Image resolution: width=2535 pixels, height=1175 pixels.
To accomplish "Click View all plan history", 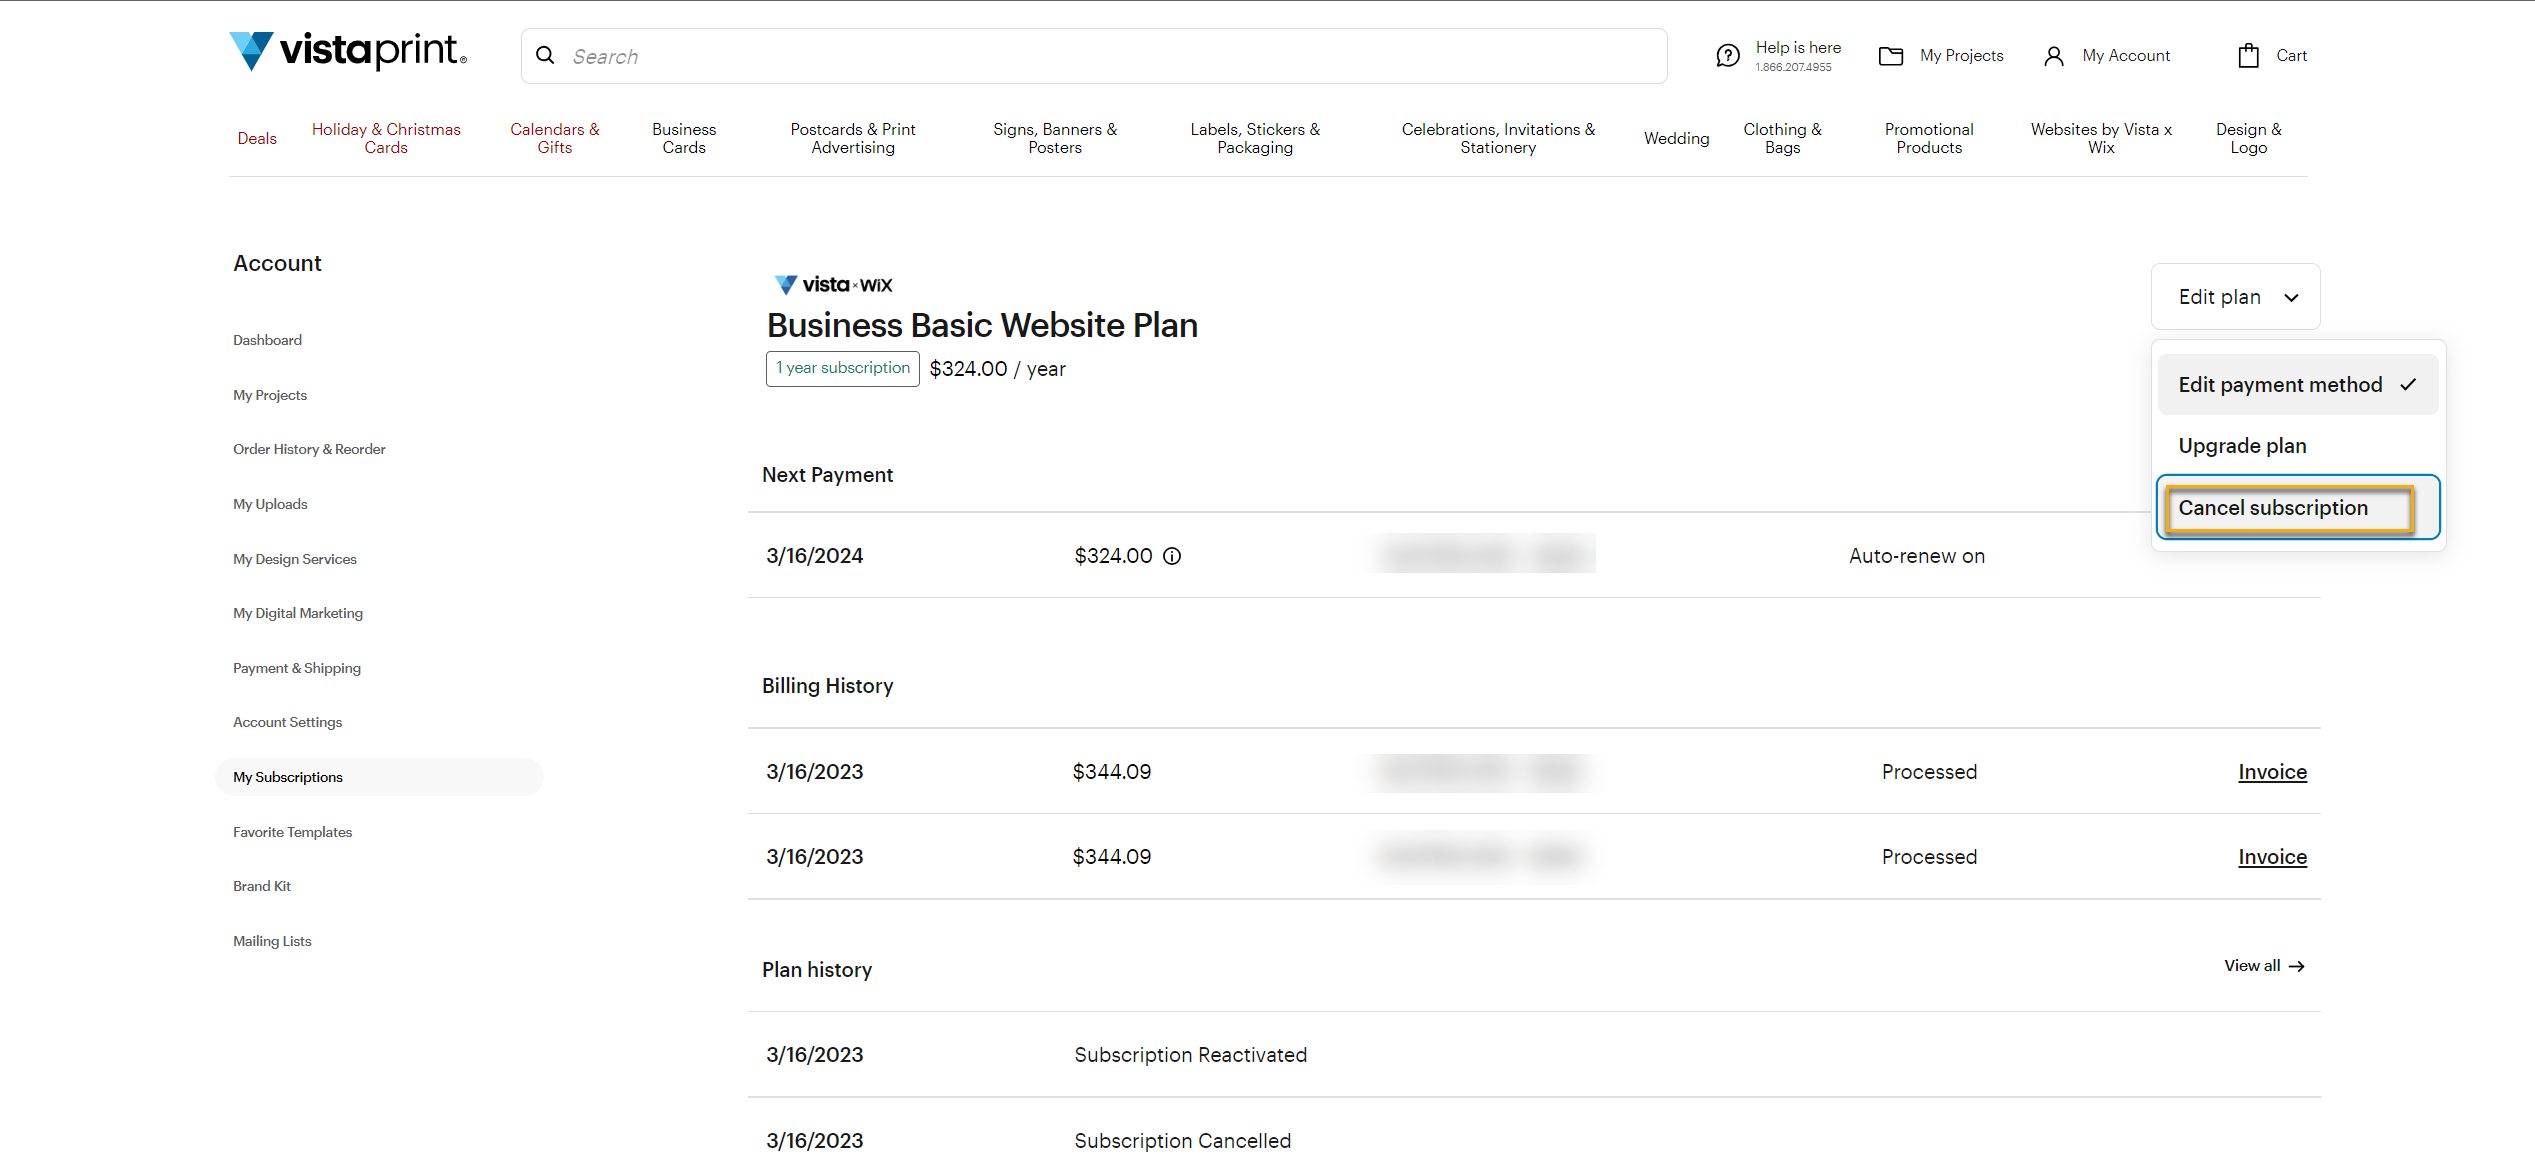I will point(2264,966).
